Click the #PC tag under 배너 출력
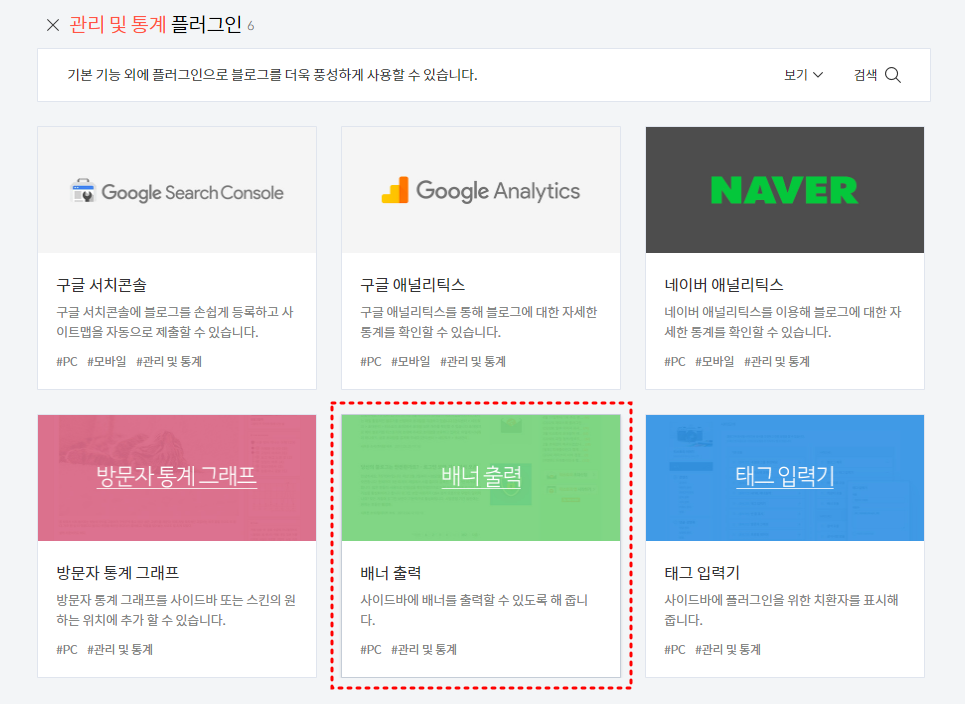 pyautogui.click(x=371, y=648)
